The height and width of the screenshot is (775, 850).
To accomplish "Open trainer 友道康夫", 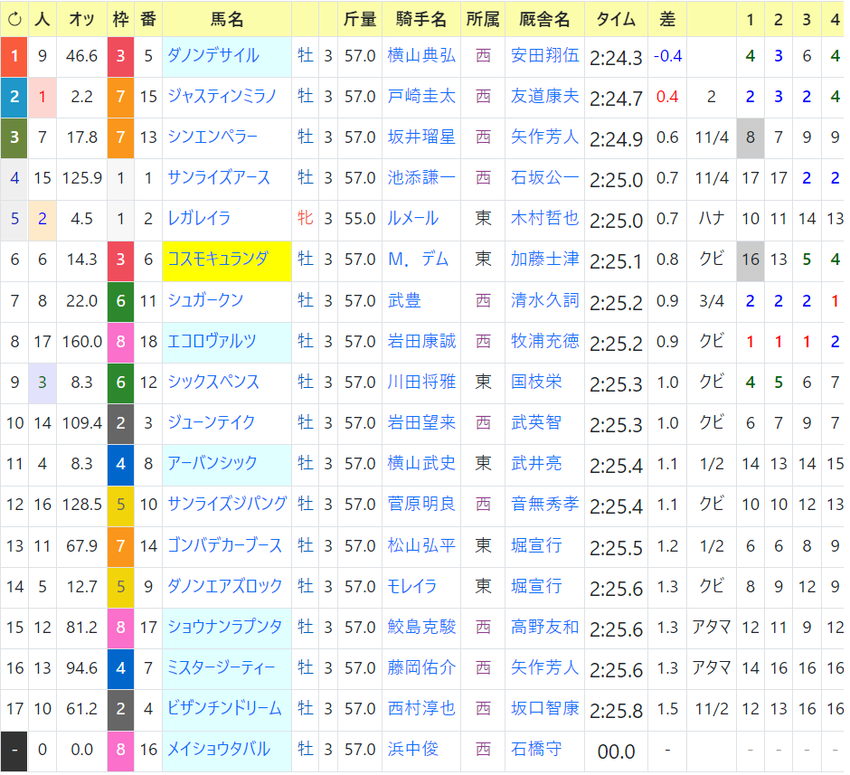I will pos(545,96).
